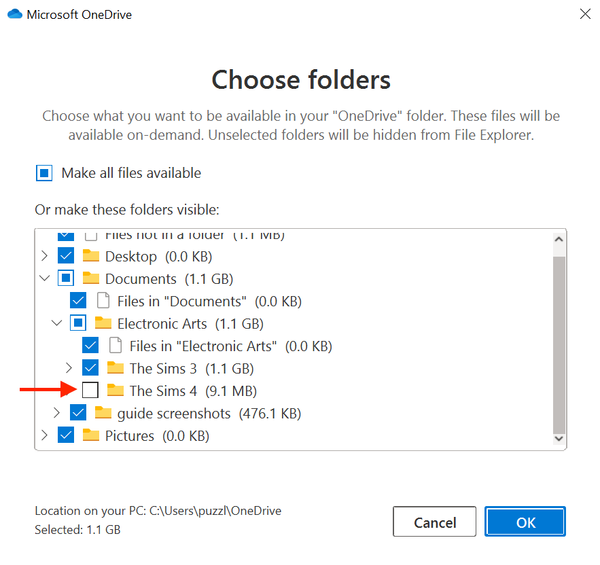Screen dimensions: 600x565
Task: Check The Sims 4 folder checkbox
Action: pyautogui.click(x=90, y=391)
